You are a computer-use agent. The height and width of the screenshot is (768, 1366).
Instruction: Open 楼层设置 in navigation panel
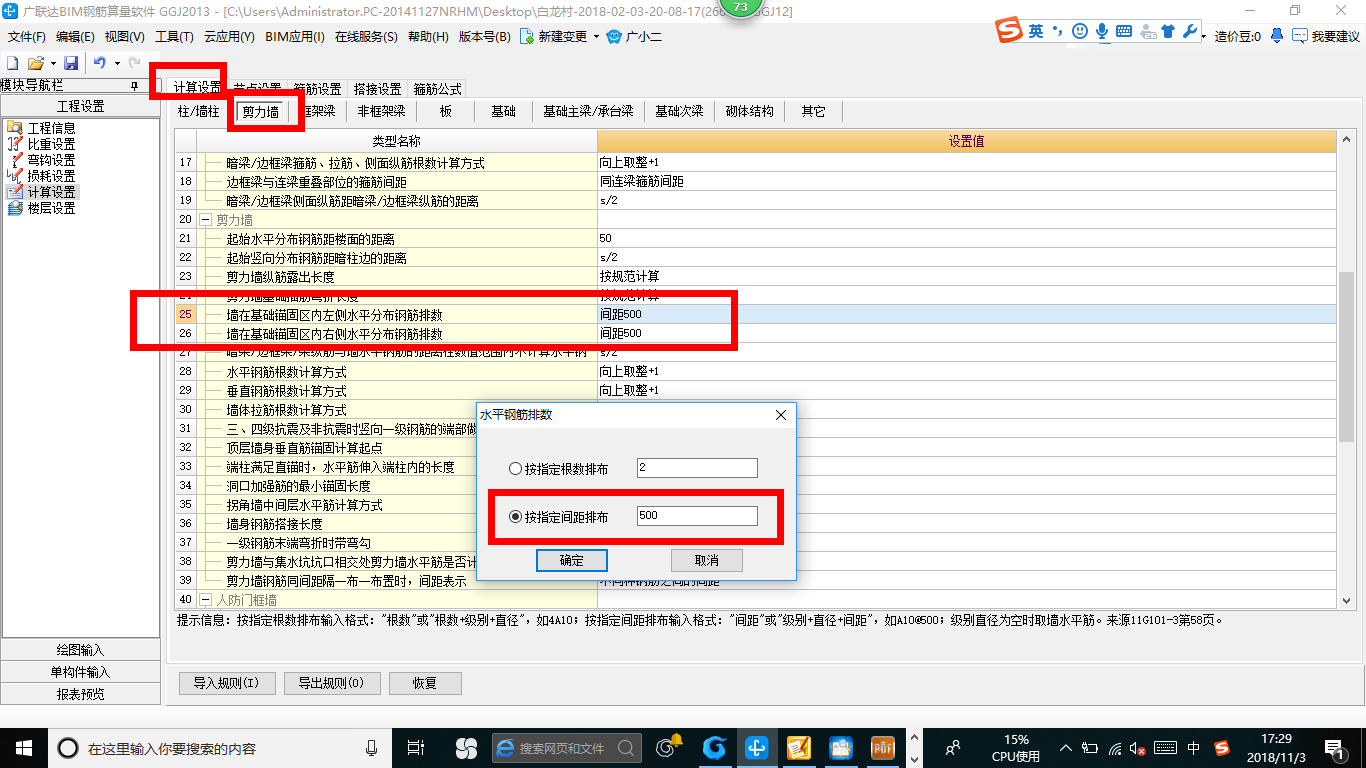coord(50,208)
